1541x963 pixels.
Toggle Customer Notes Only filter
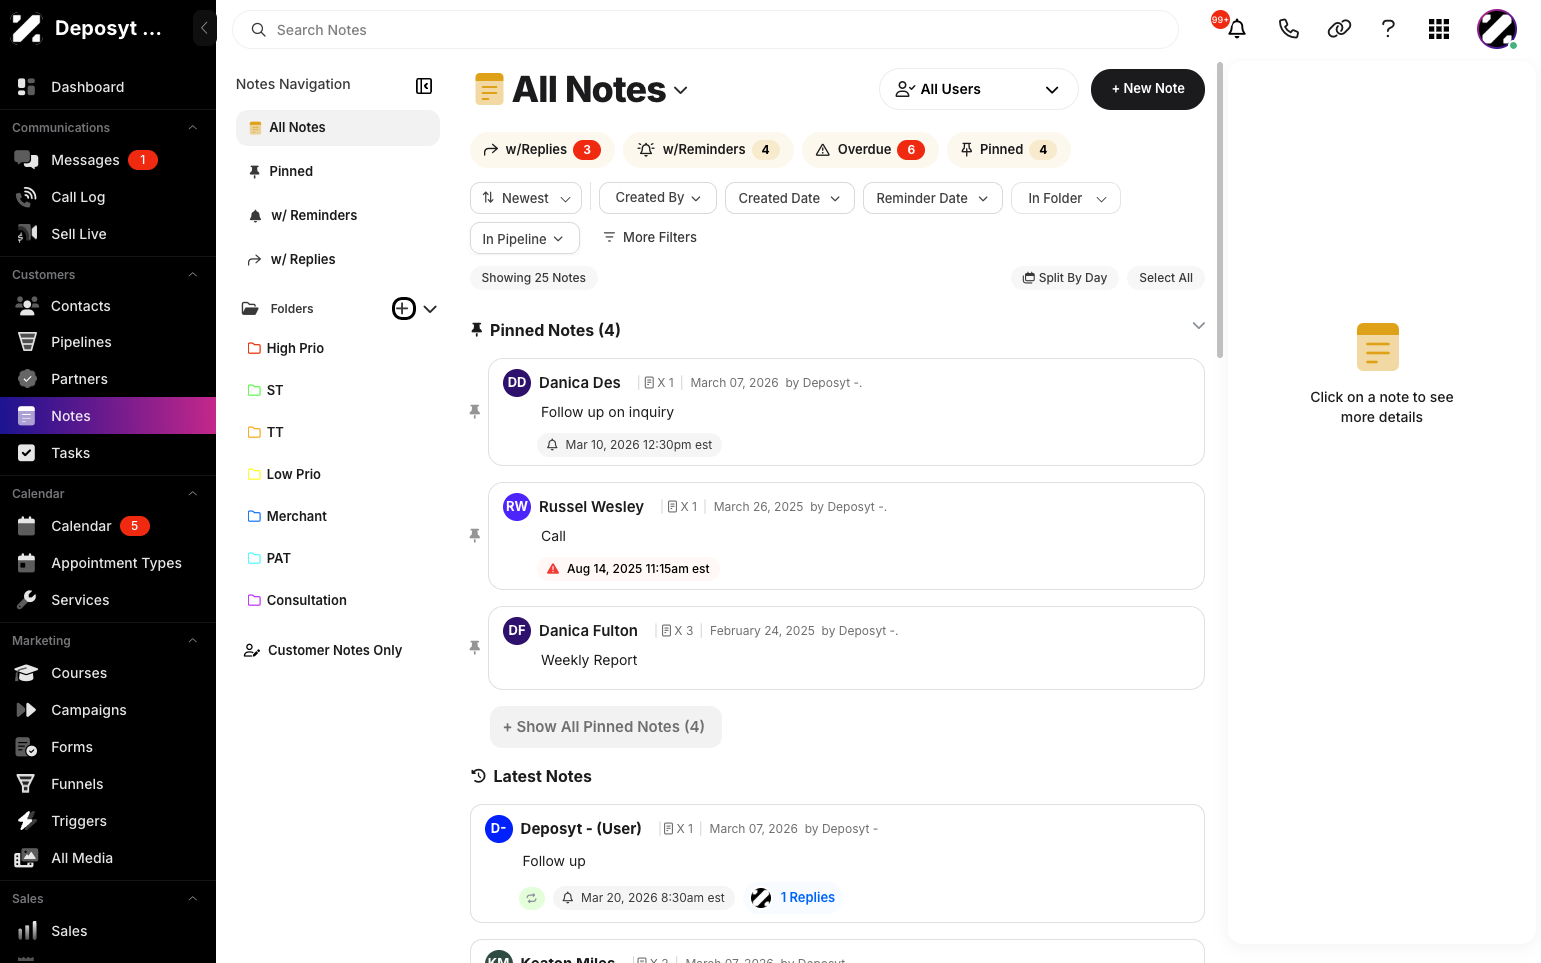click(x=322, y=650)
